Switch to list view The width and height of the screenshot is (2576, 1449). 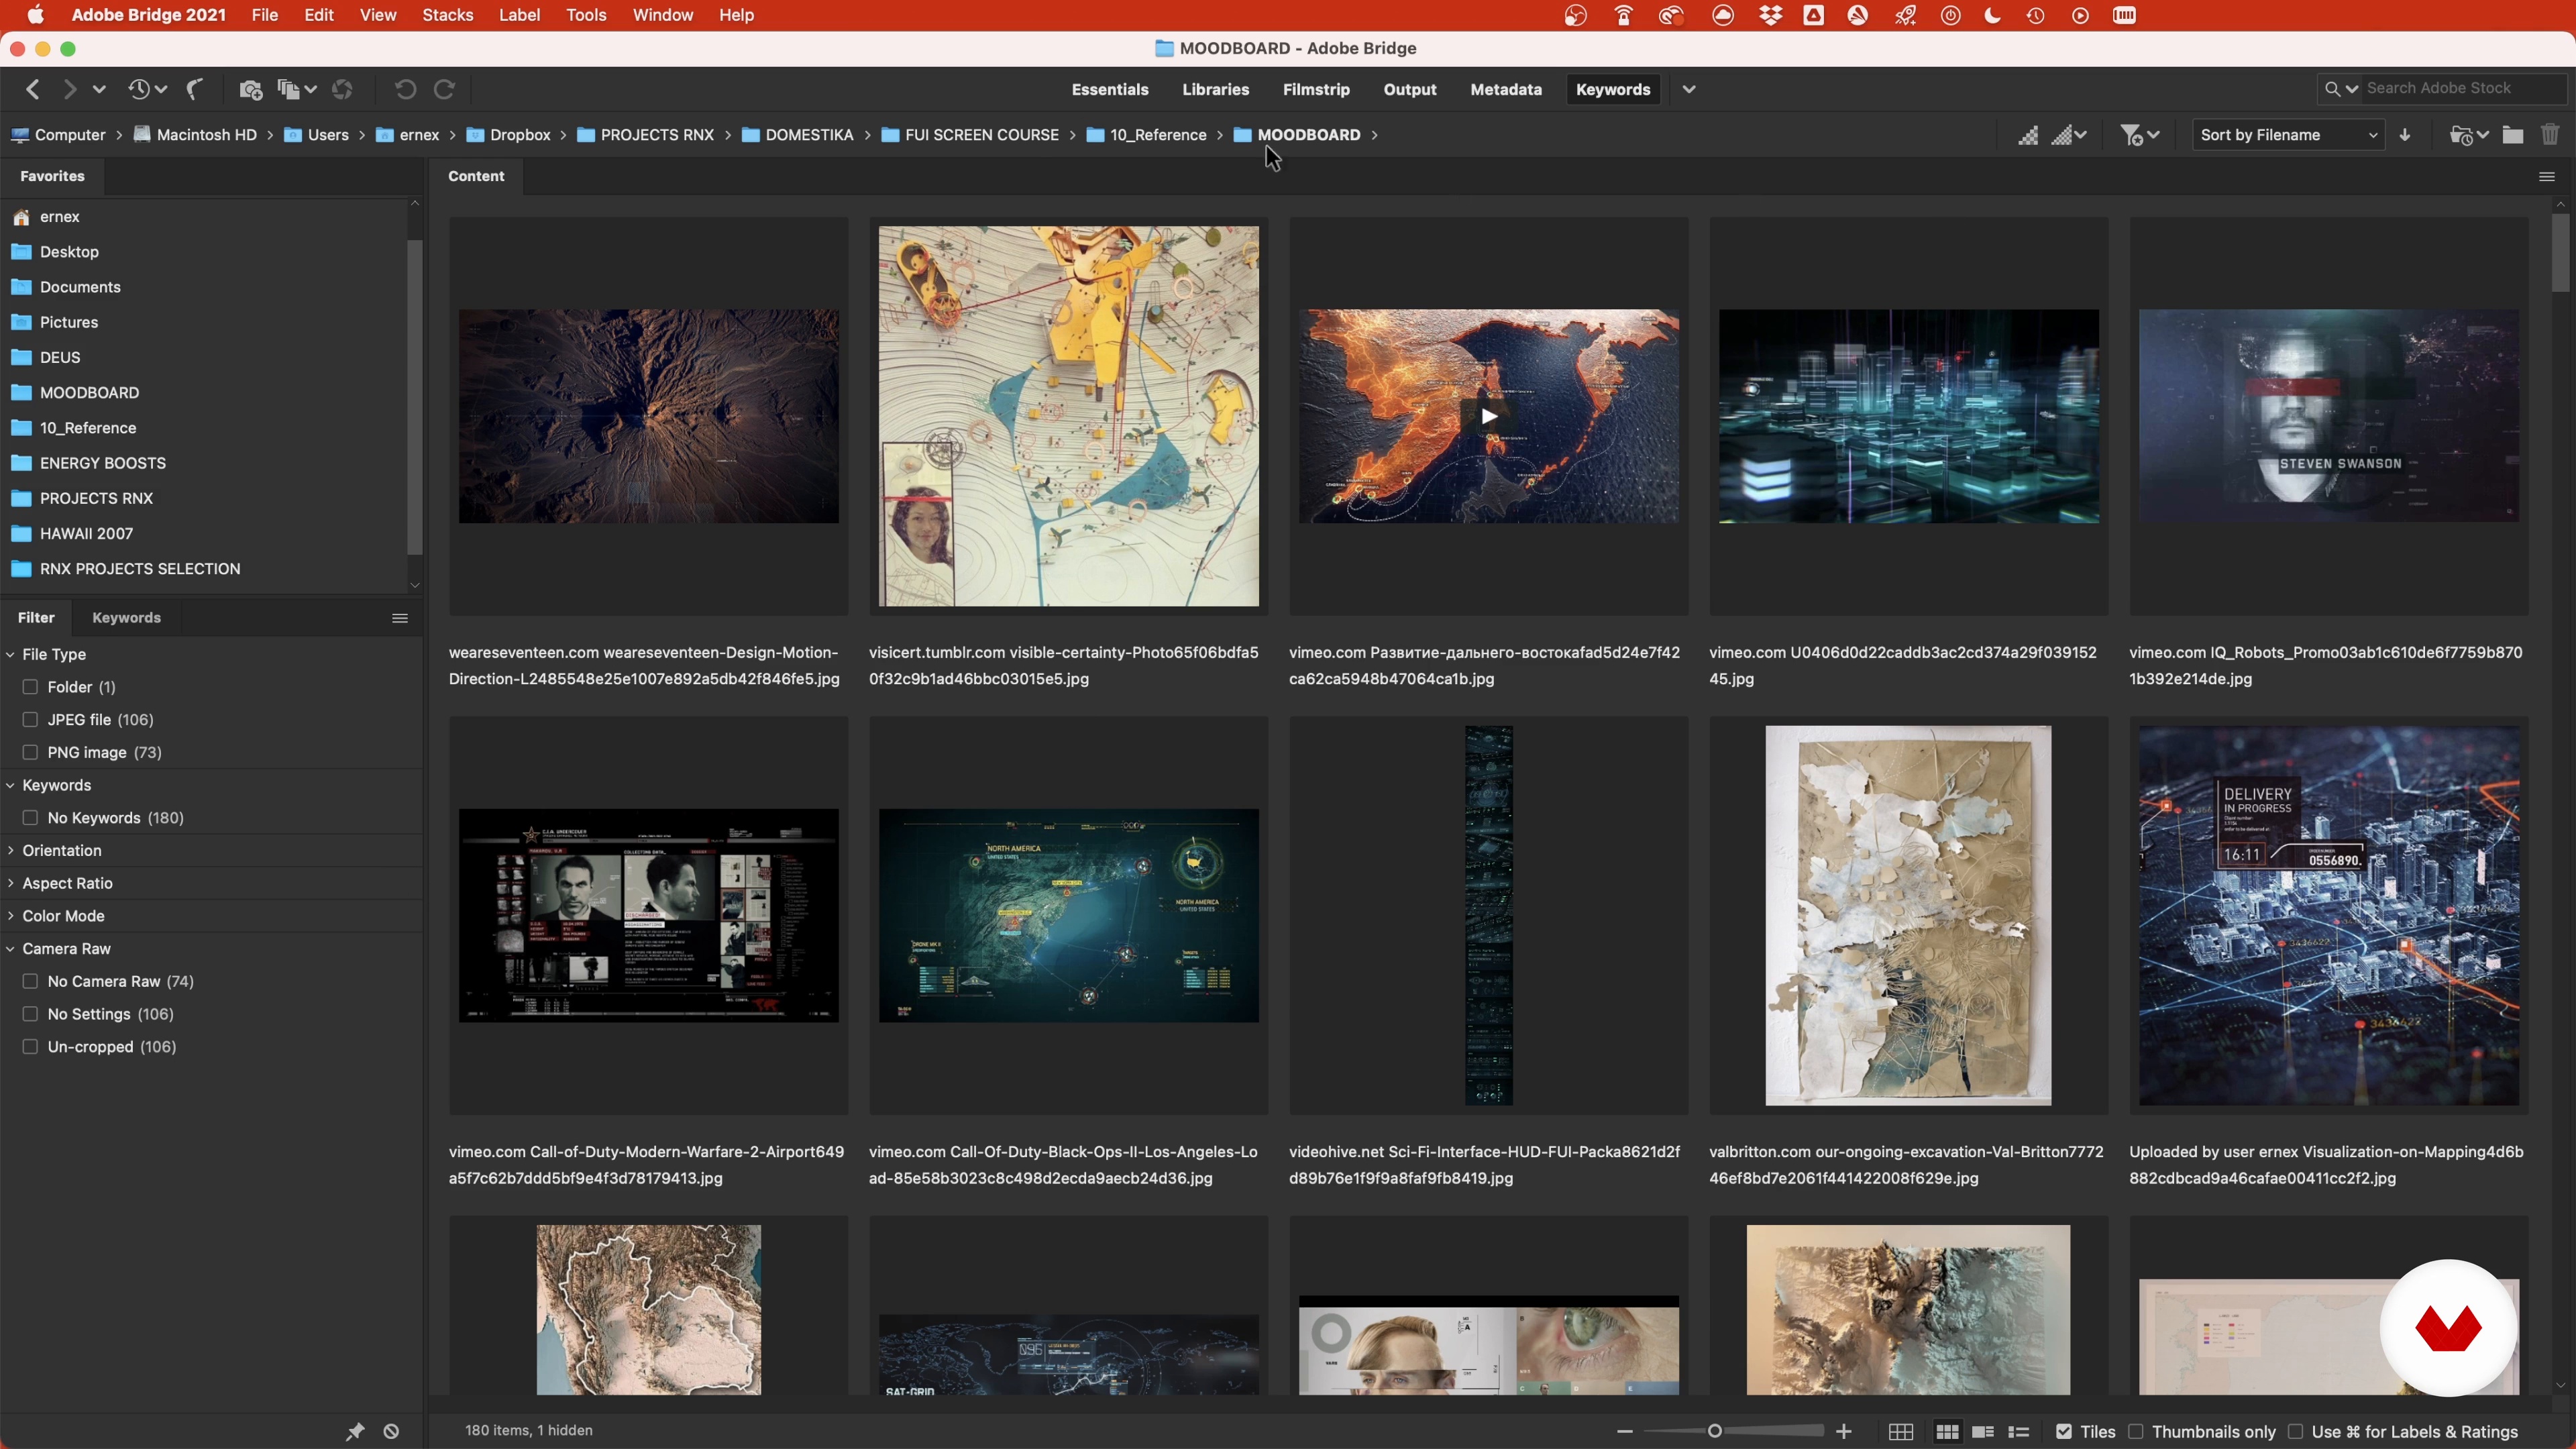coord(2019,1432)
